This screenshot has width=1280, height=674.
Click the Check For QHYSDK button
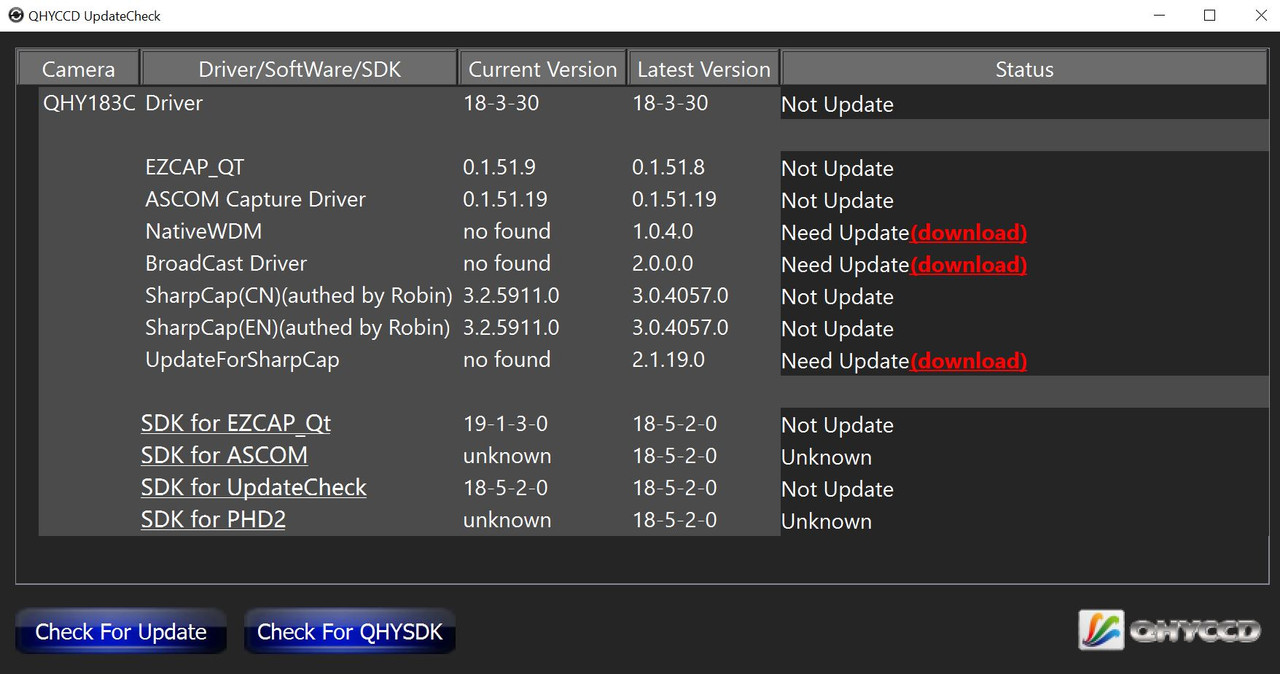click(350, 631)
